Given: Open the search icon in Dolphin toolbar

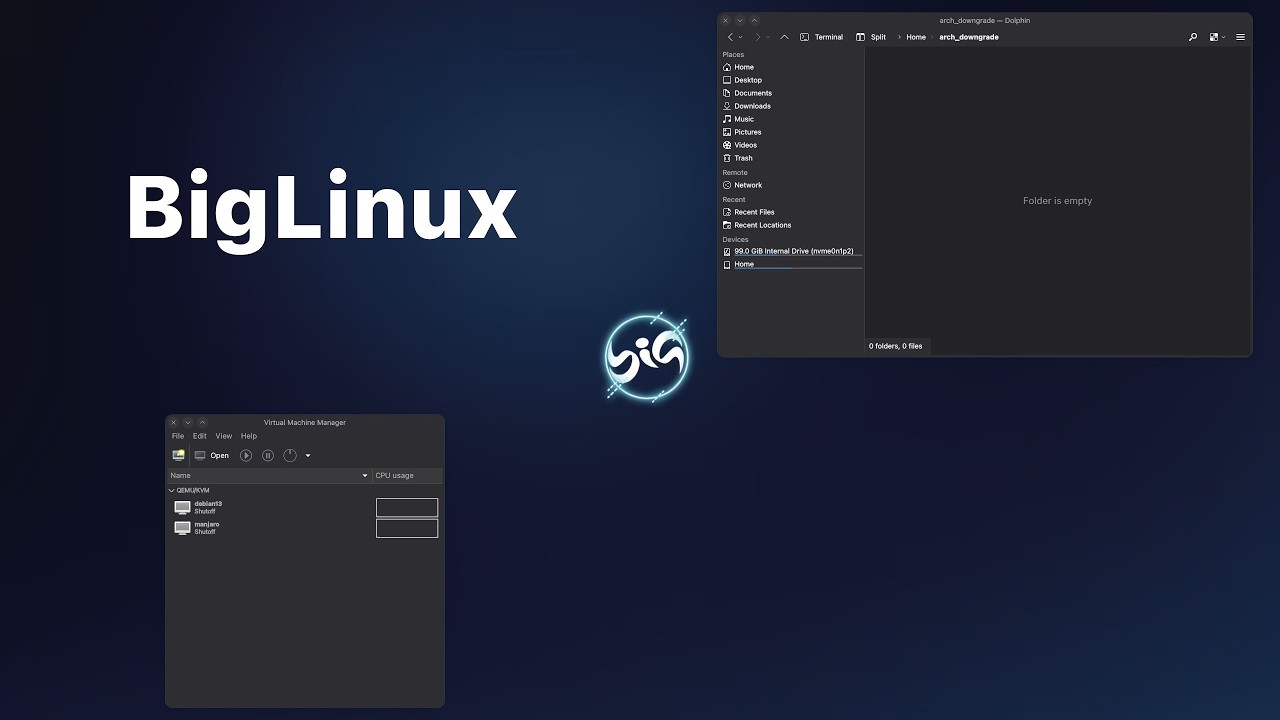Looking at the screenshot, I should point(1193,37).
